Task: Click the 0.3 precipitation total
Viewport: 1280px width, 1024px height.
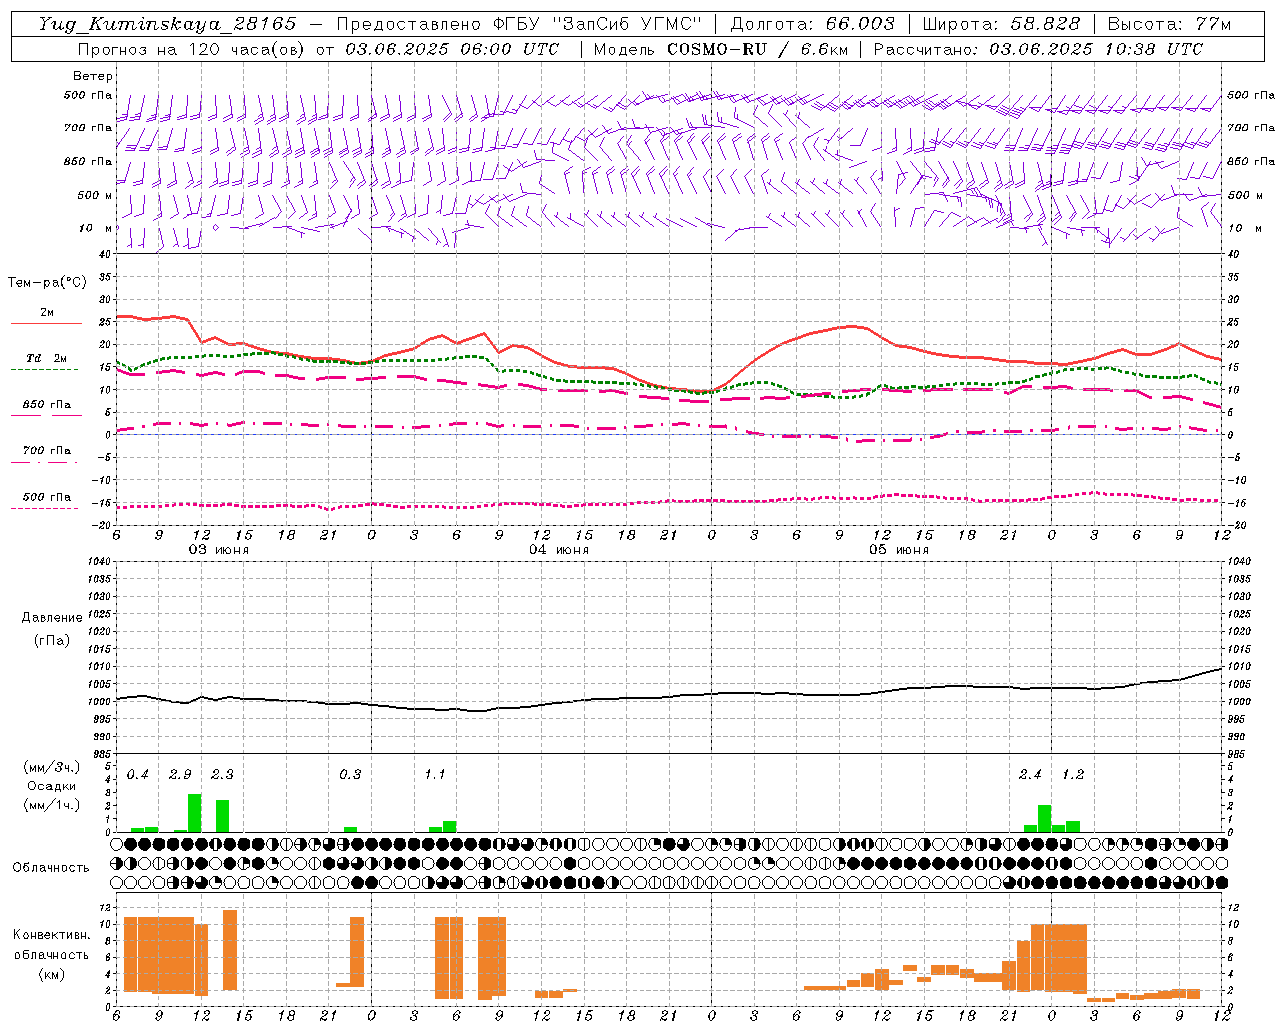Action: click(350, 775)
